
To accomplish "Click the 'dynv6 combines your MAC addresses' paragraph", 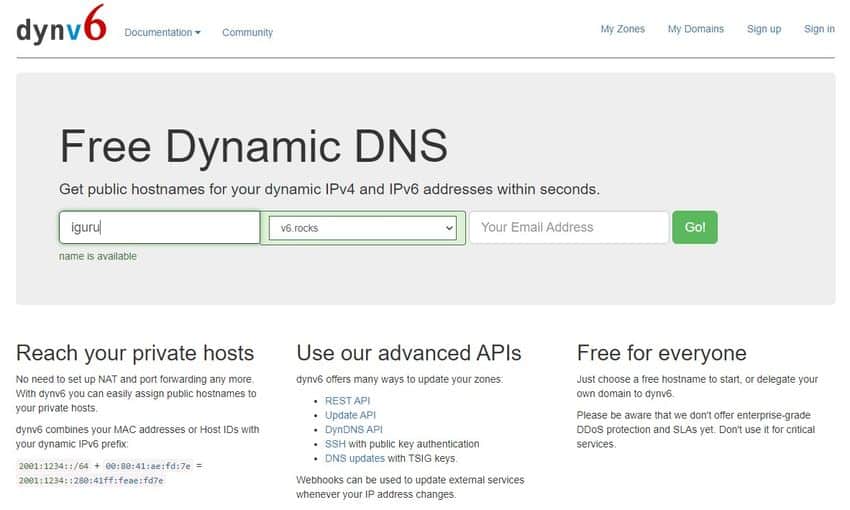I will pos(138,436).
